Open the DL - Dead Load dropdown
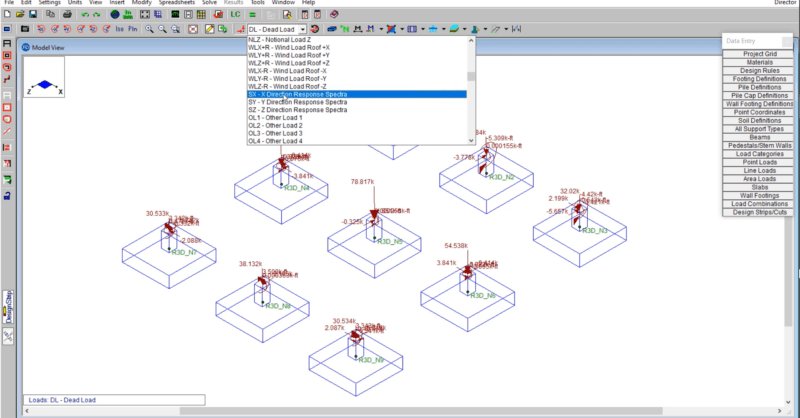 coord(304,30)
